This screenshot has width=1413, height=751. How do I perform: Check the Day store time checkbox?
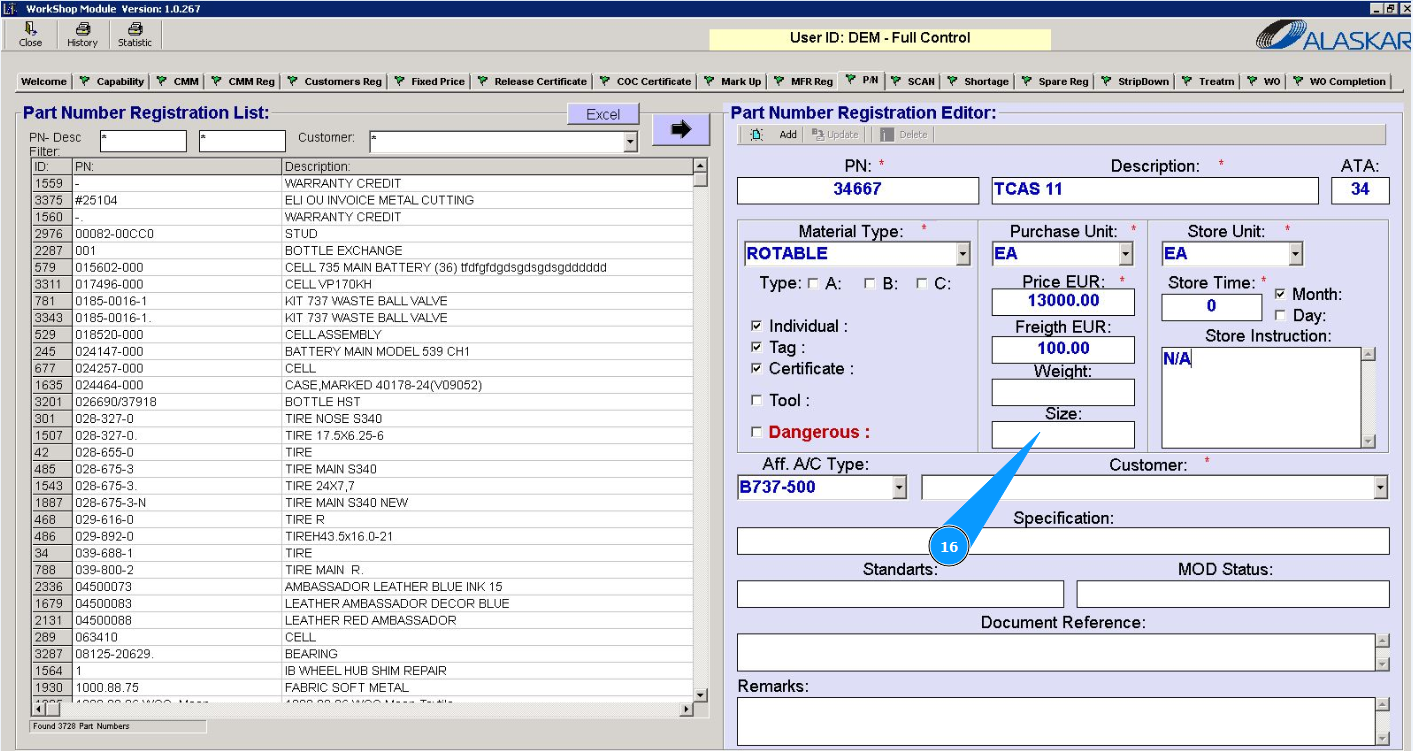click(1280, 316)
